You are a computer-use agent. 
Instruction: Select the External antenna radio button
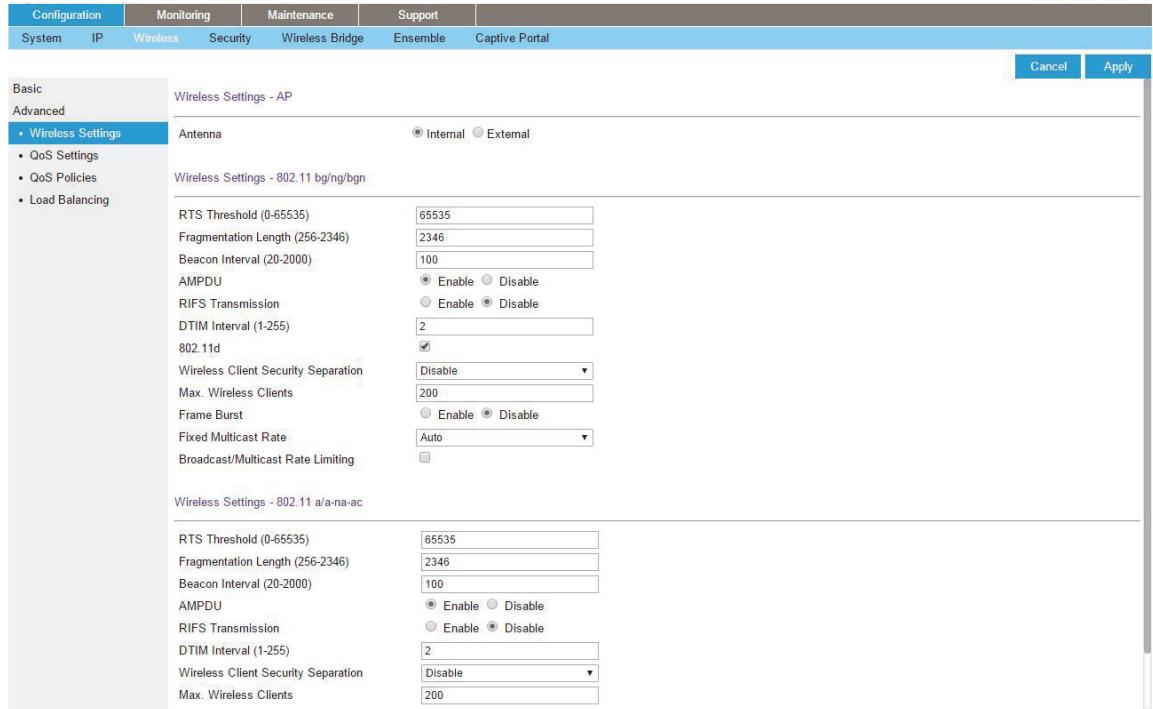pyautogui.click(x=478, y=133)
